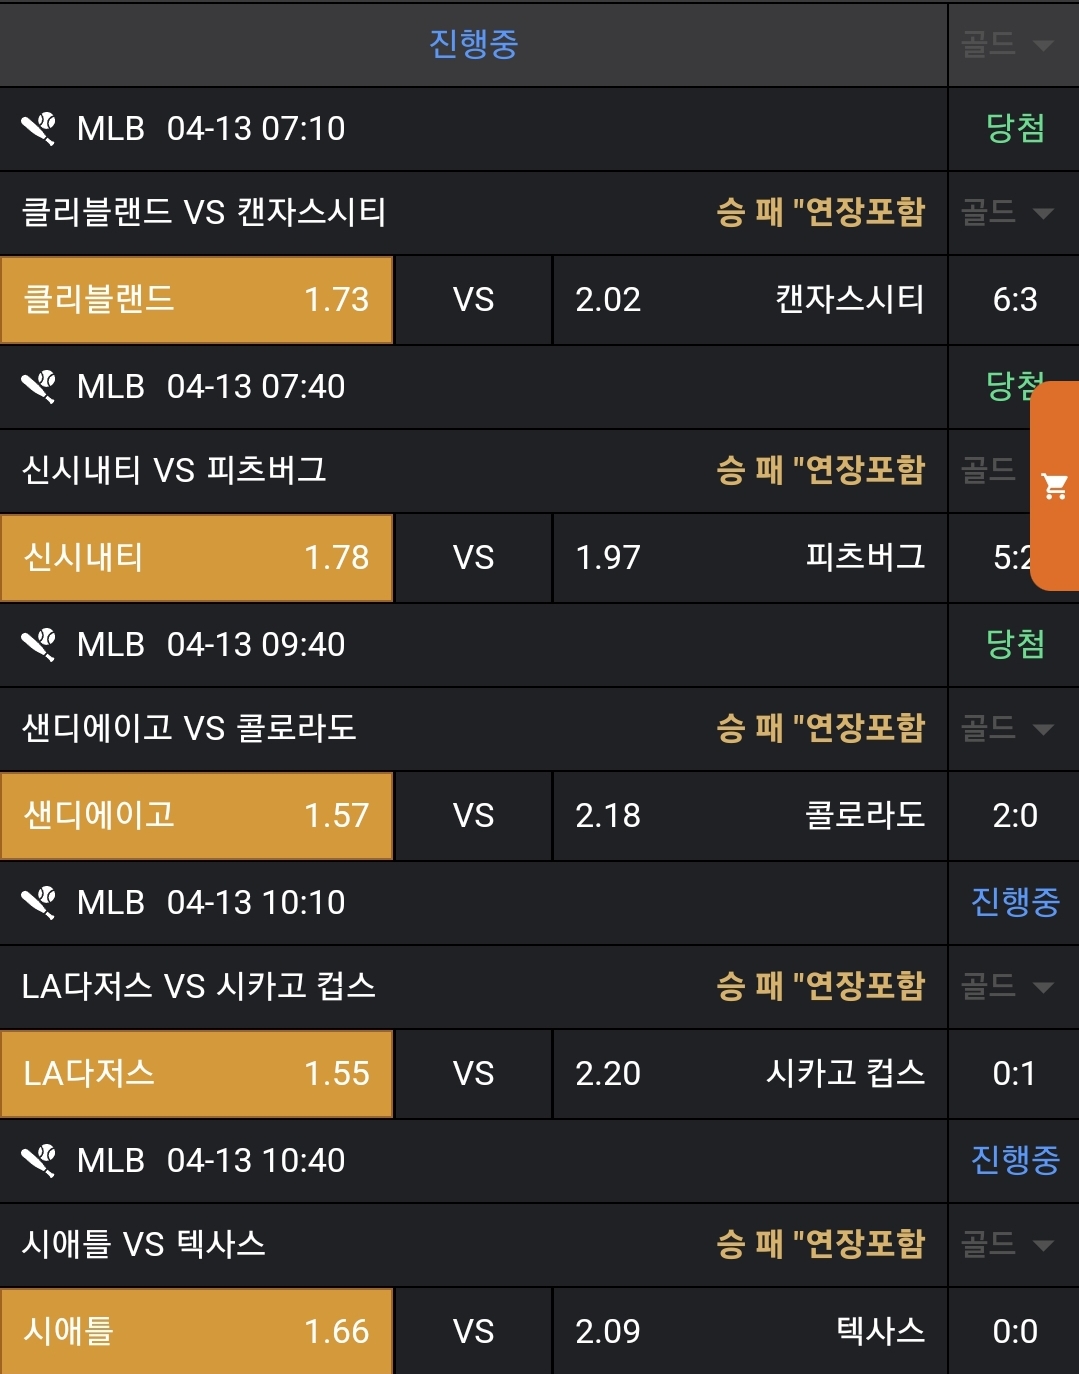Click the 6:3 score cell
Viewport: 1079px width, 1374px height.
pyautogui.click(x=1014, y=300)
